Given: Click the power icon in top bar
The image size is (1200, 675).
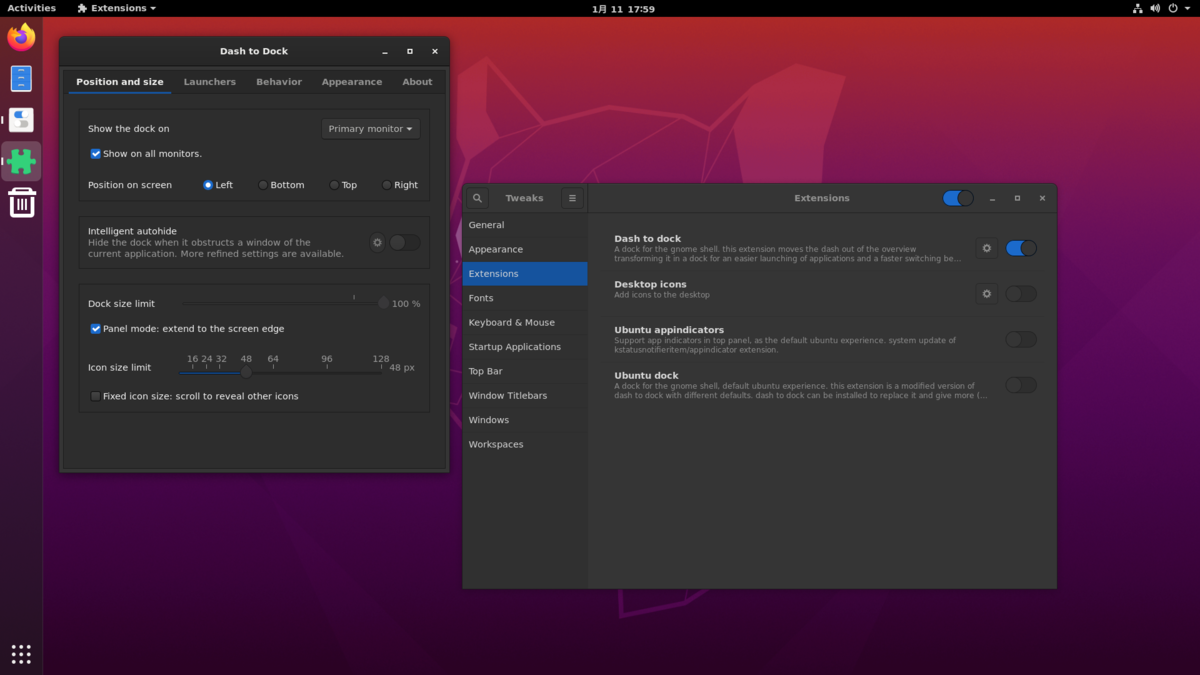Looking at the screenshot, I should (x=1173, y=8).
